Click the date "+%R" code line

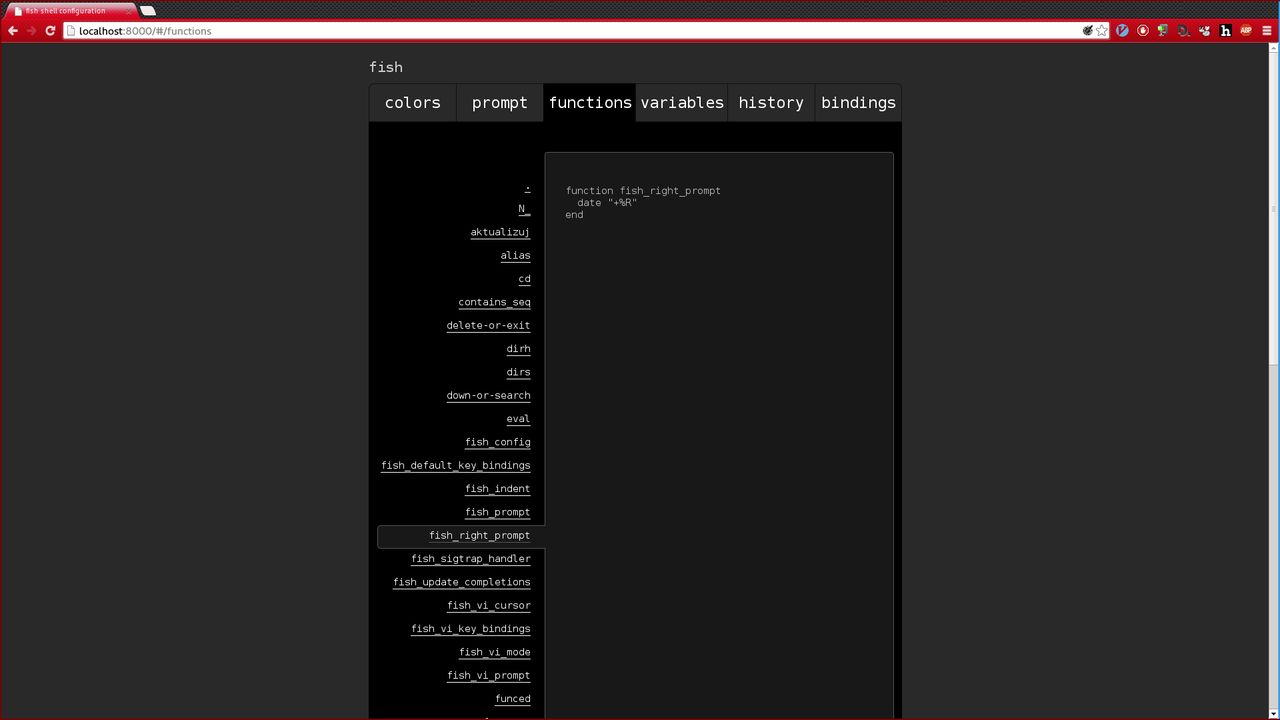coord(607,203)
